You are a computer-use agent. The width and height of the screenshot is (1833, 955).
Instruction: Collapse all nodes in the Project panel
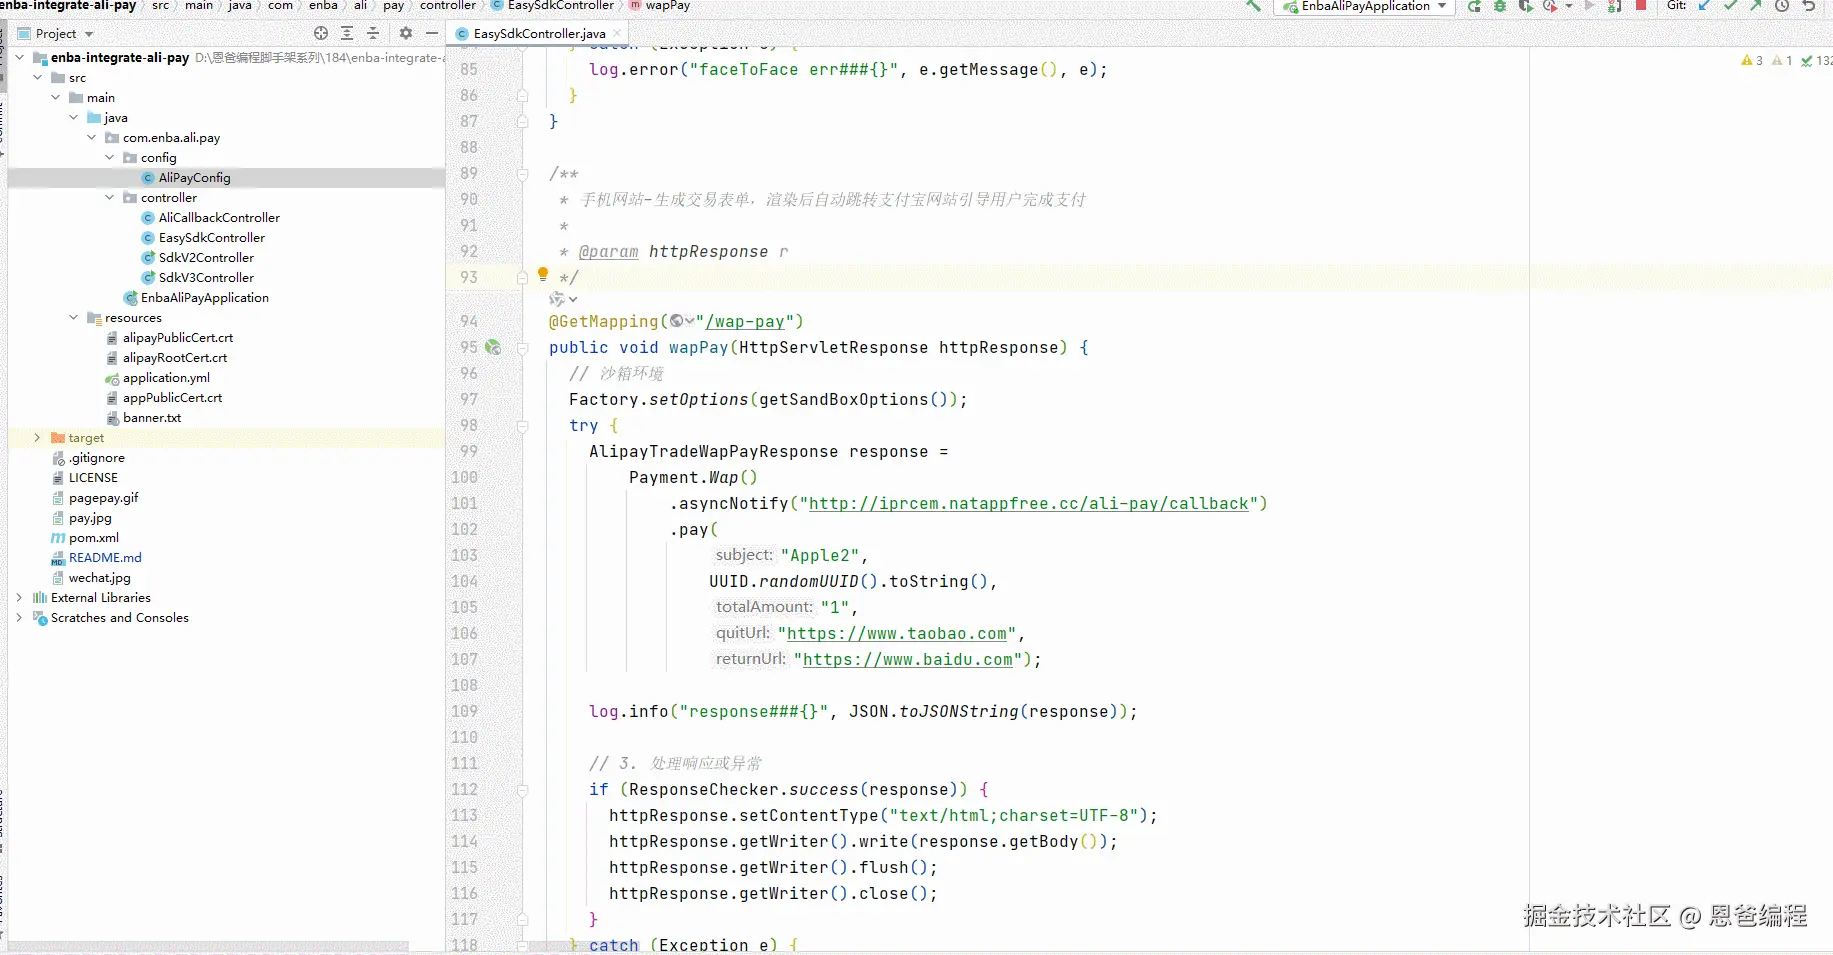(x=373, y=33)
